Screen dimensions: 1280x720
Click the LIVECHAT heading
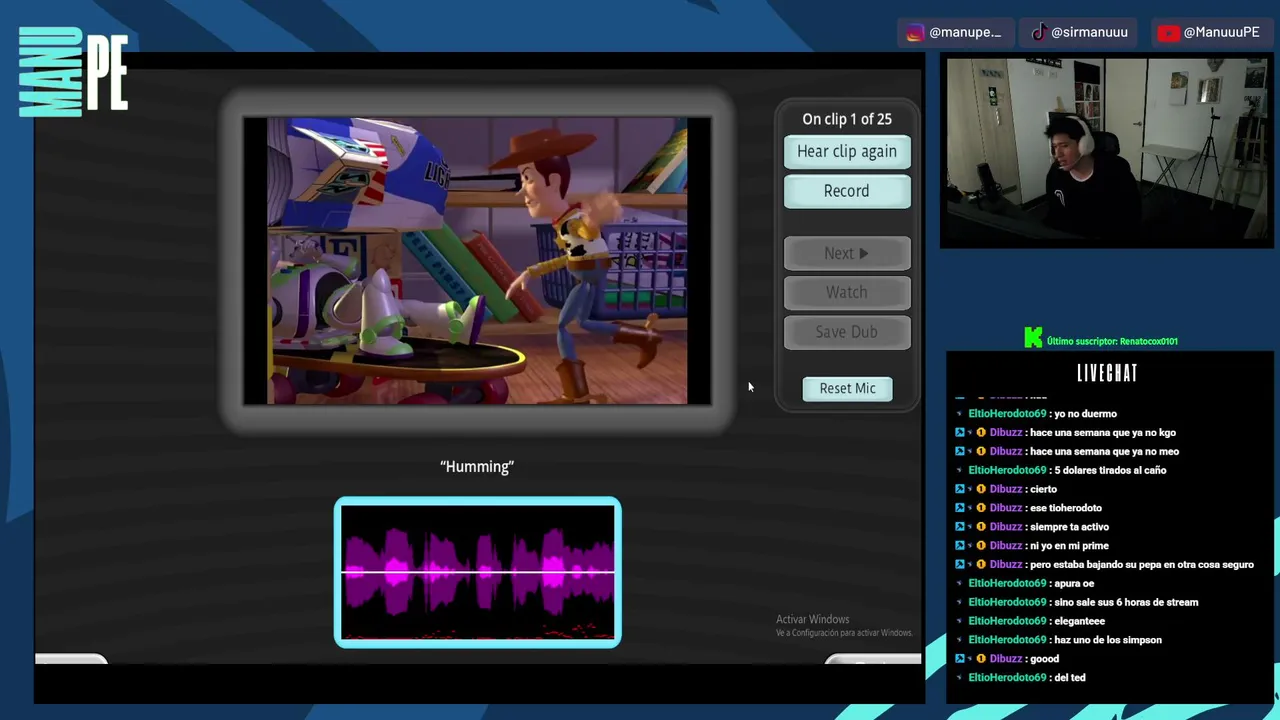1107,373
